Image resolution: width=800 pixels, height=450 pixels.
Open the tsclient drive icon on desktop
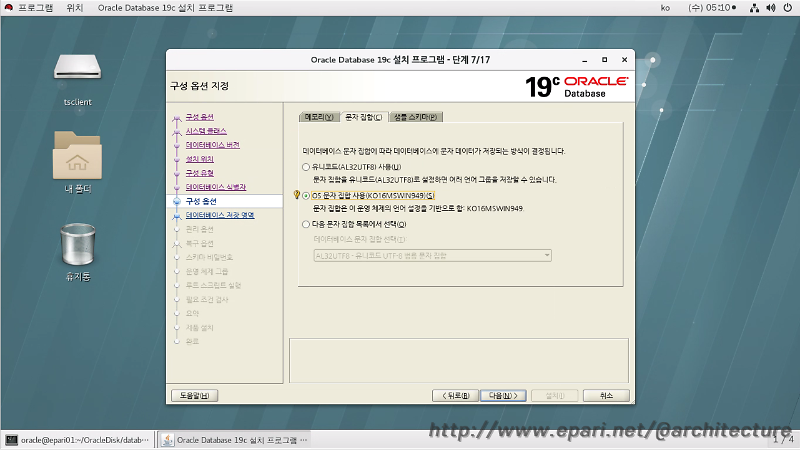pyautogui.click(x=78, y=67)
